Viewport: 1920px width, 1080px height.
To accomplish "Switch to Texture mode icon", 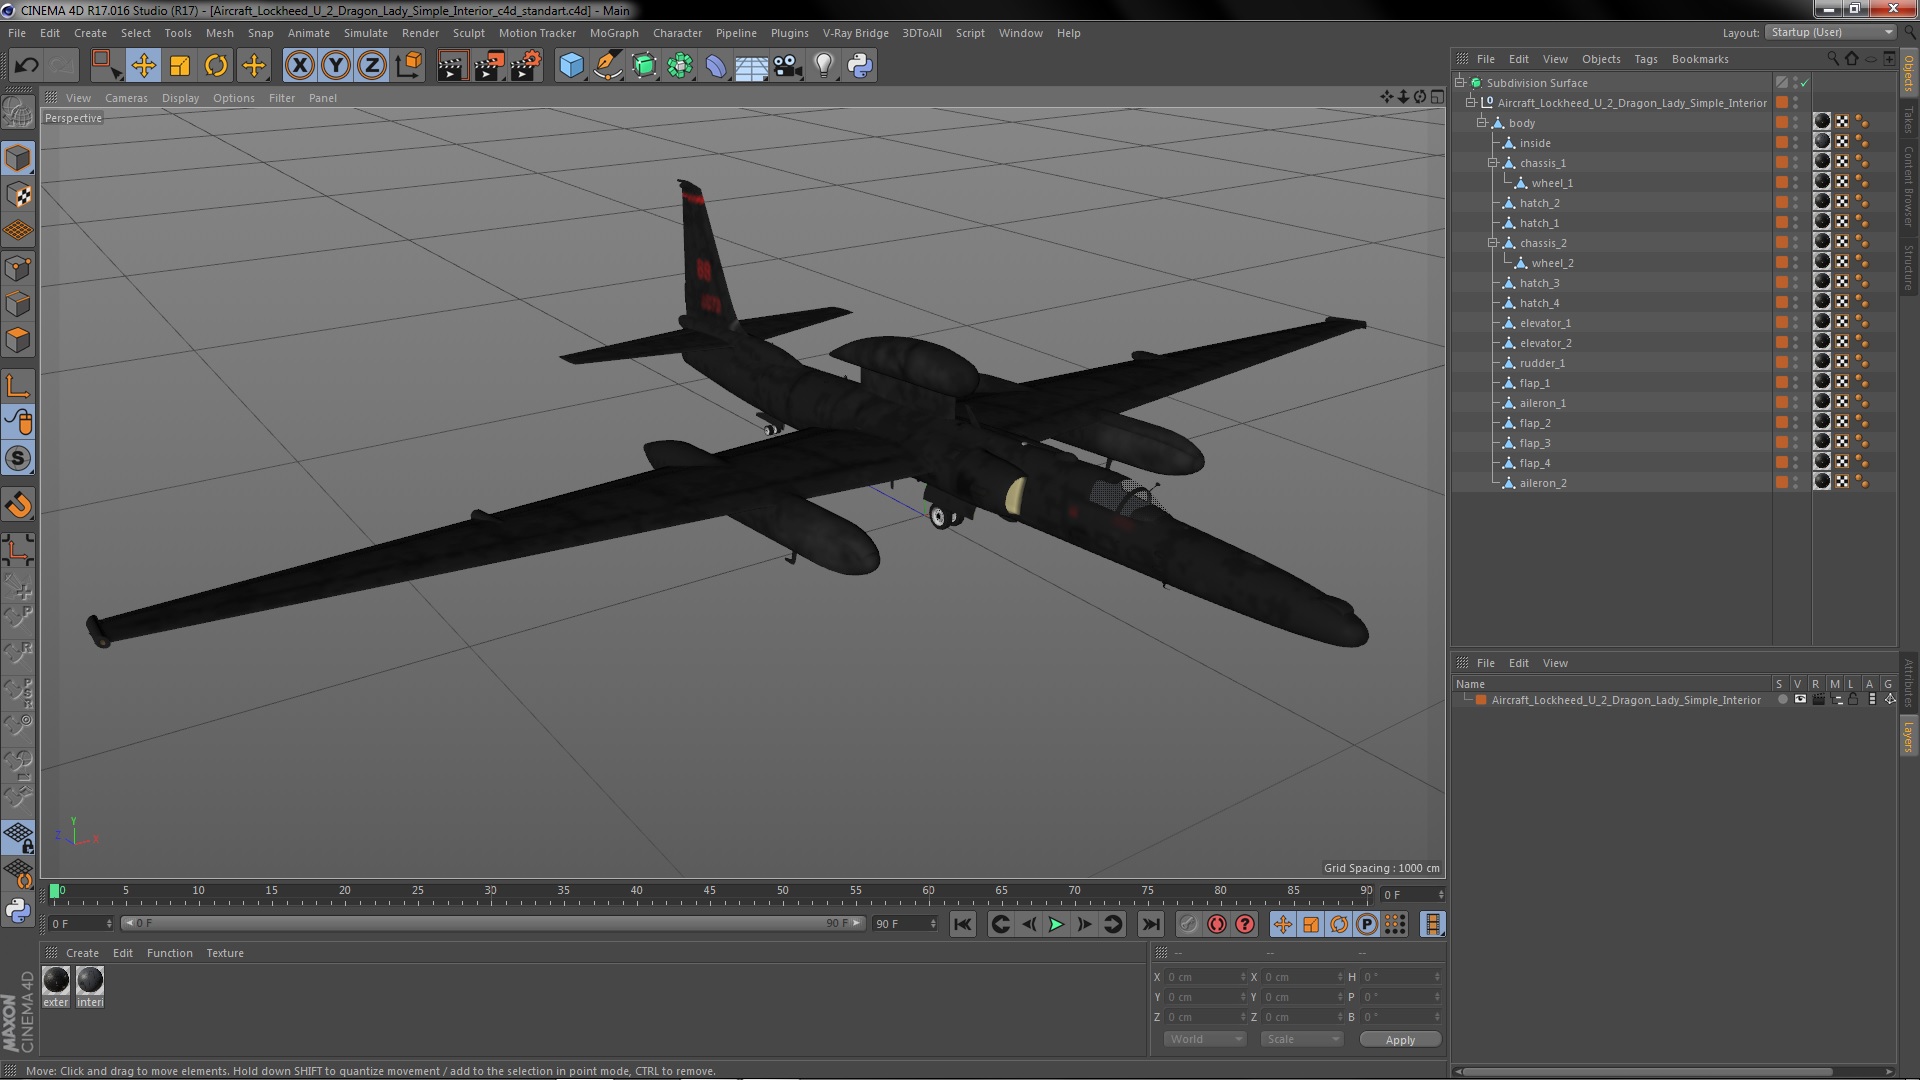I will (x=18, y=195).
